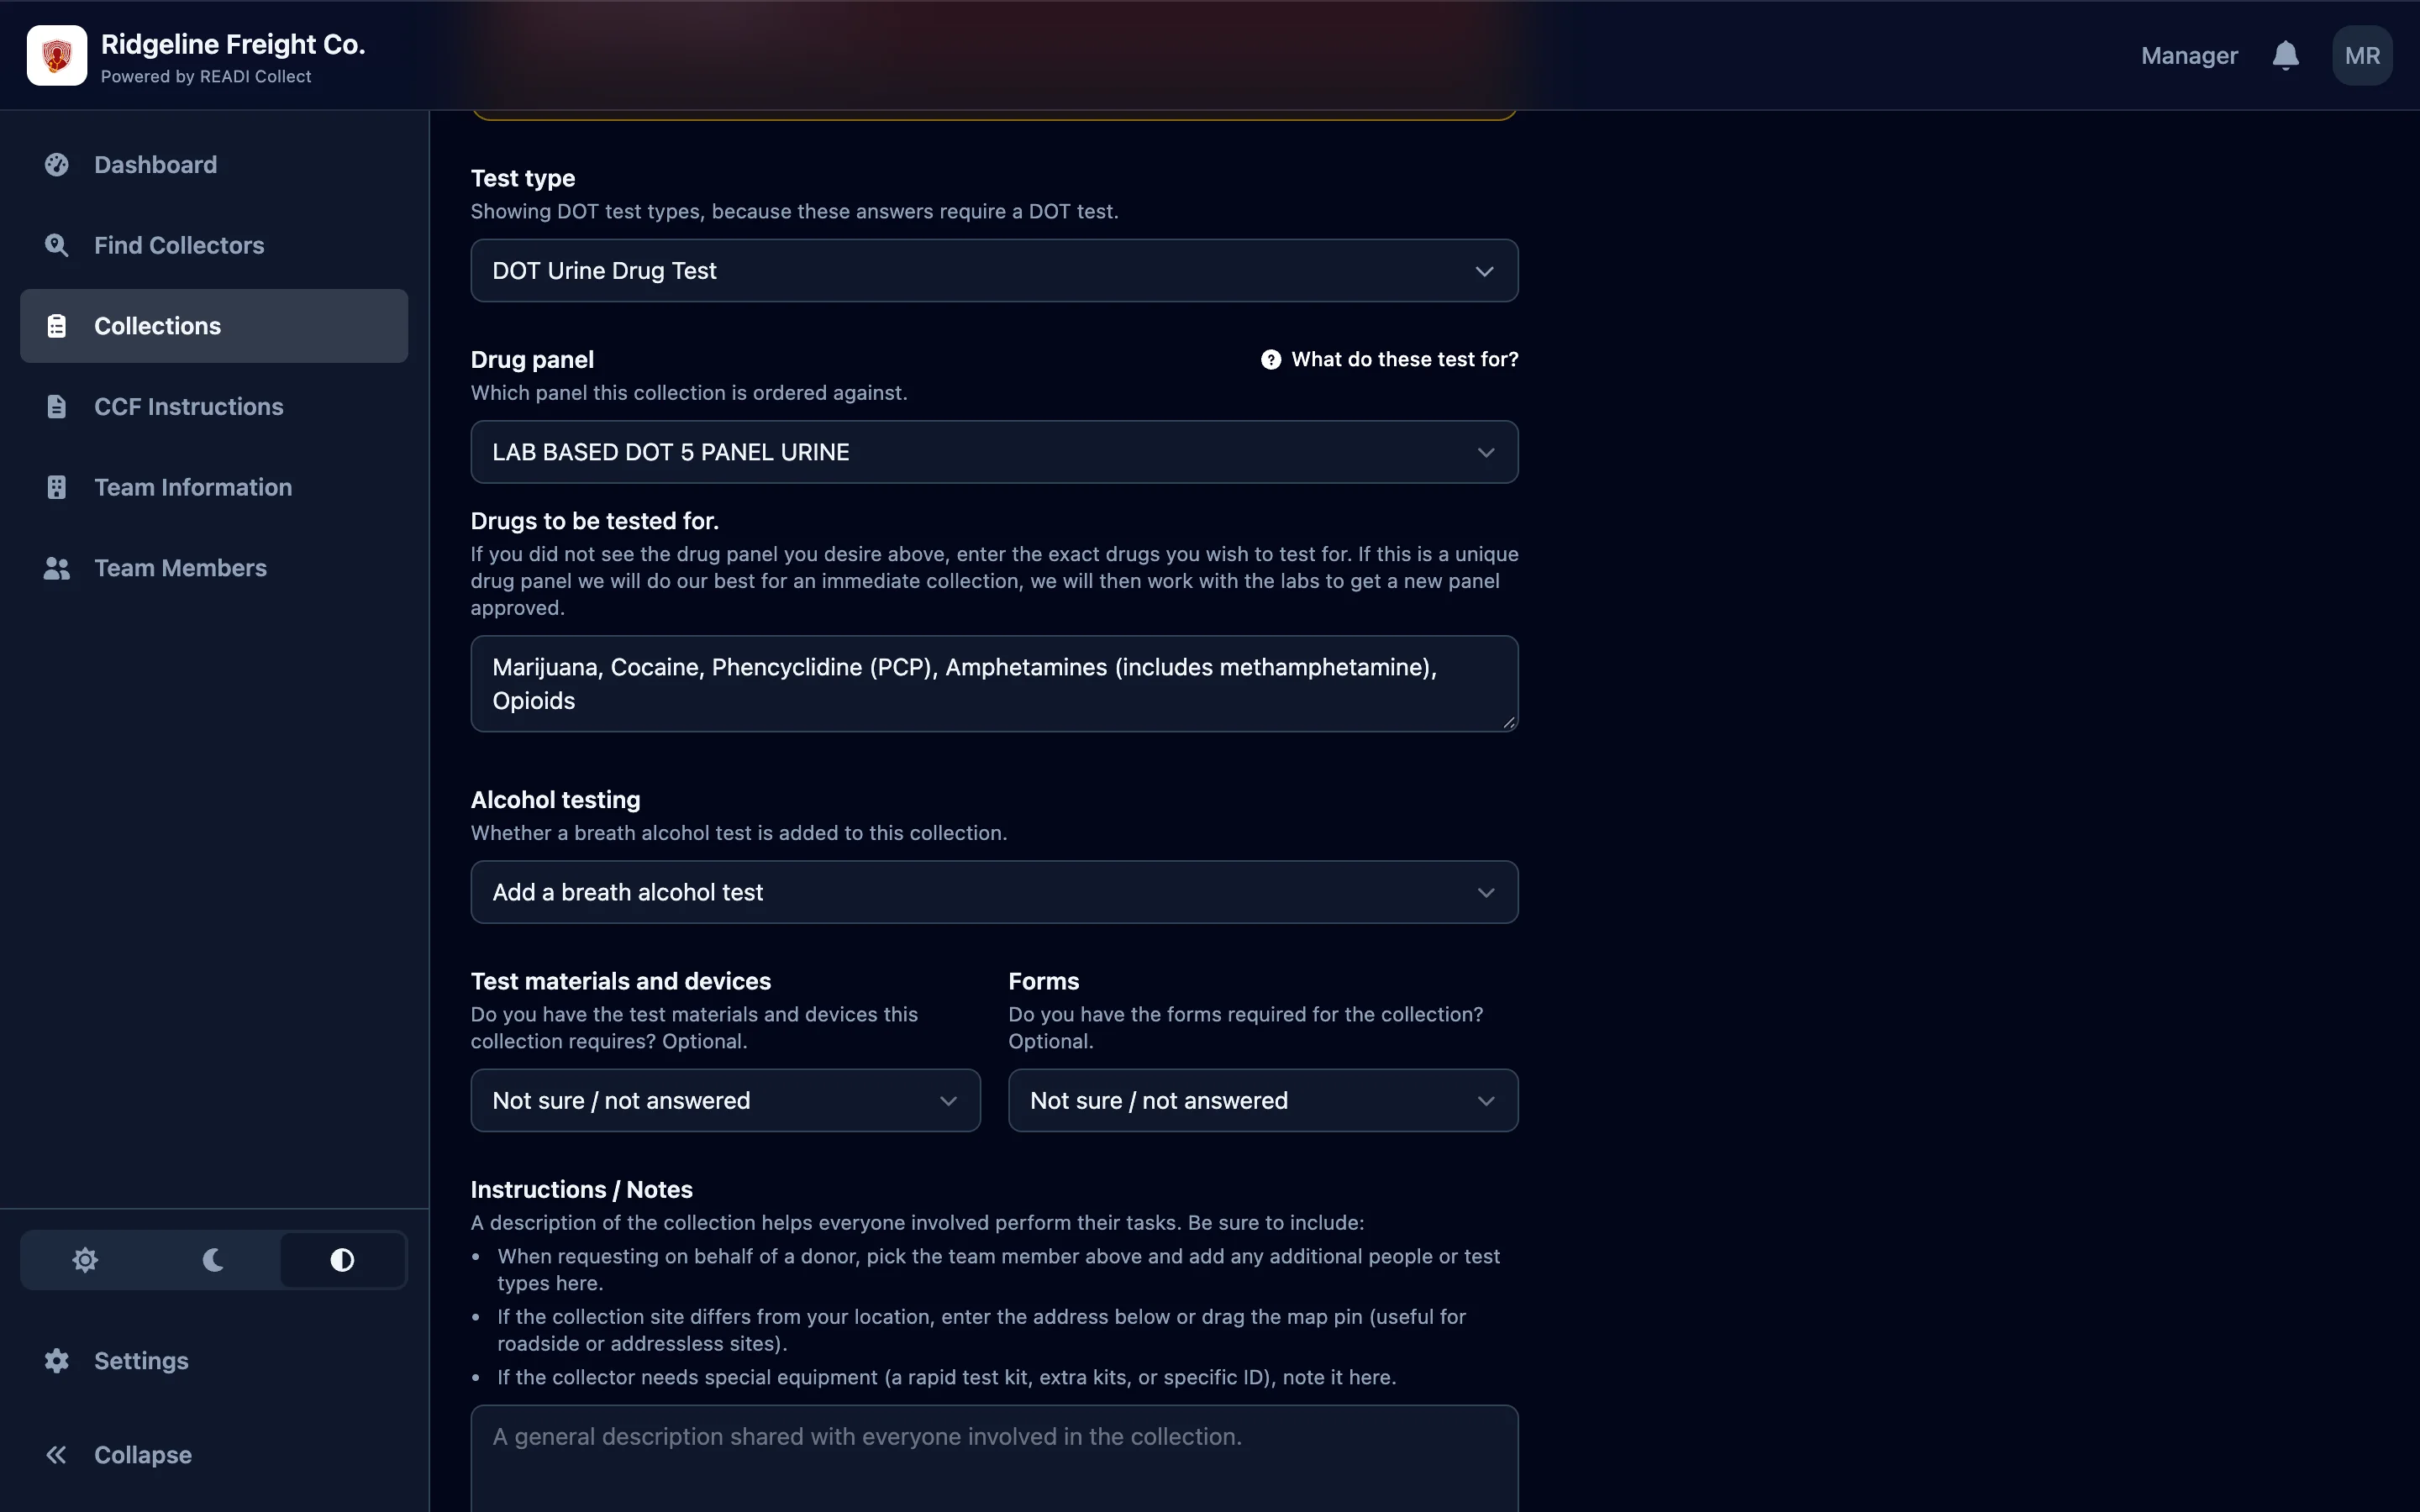Open the Test type dropdown
The image size is (2420, 1512).
(x=994, y=271)
